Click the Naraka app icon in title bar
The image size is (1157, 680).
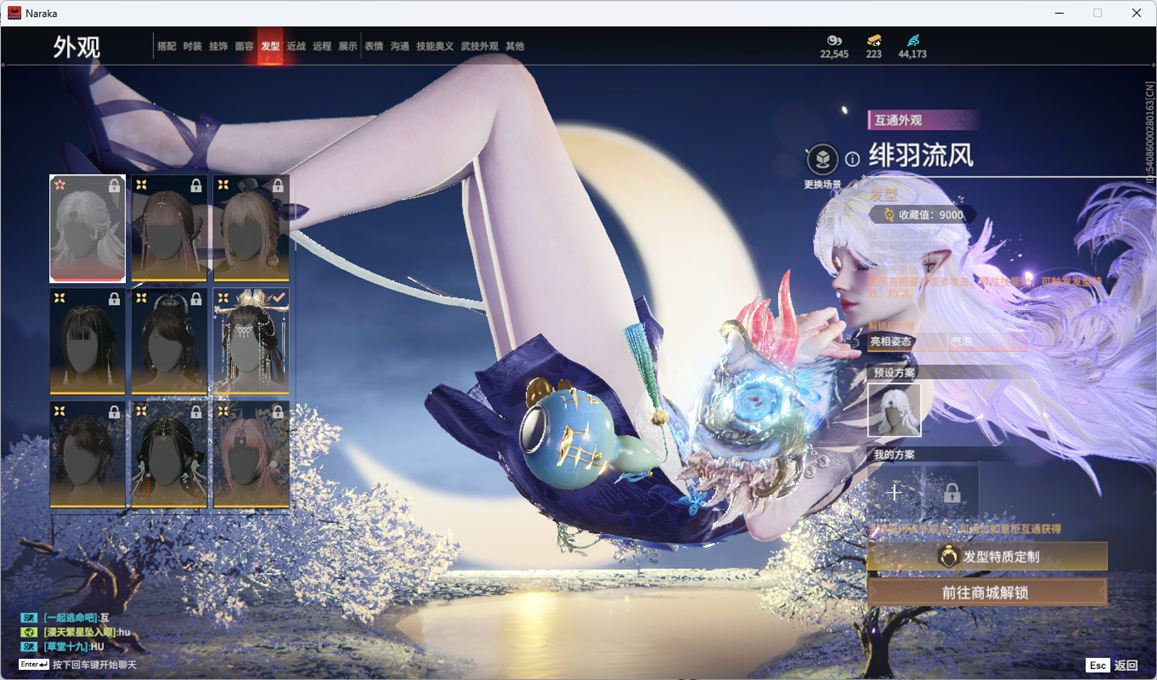(14, 13)
